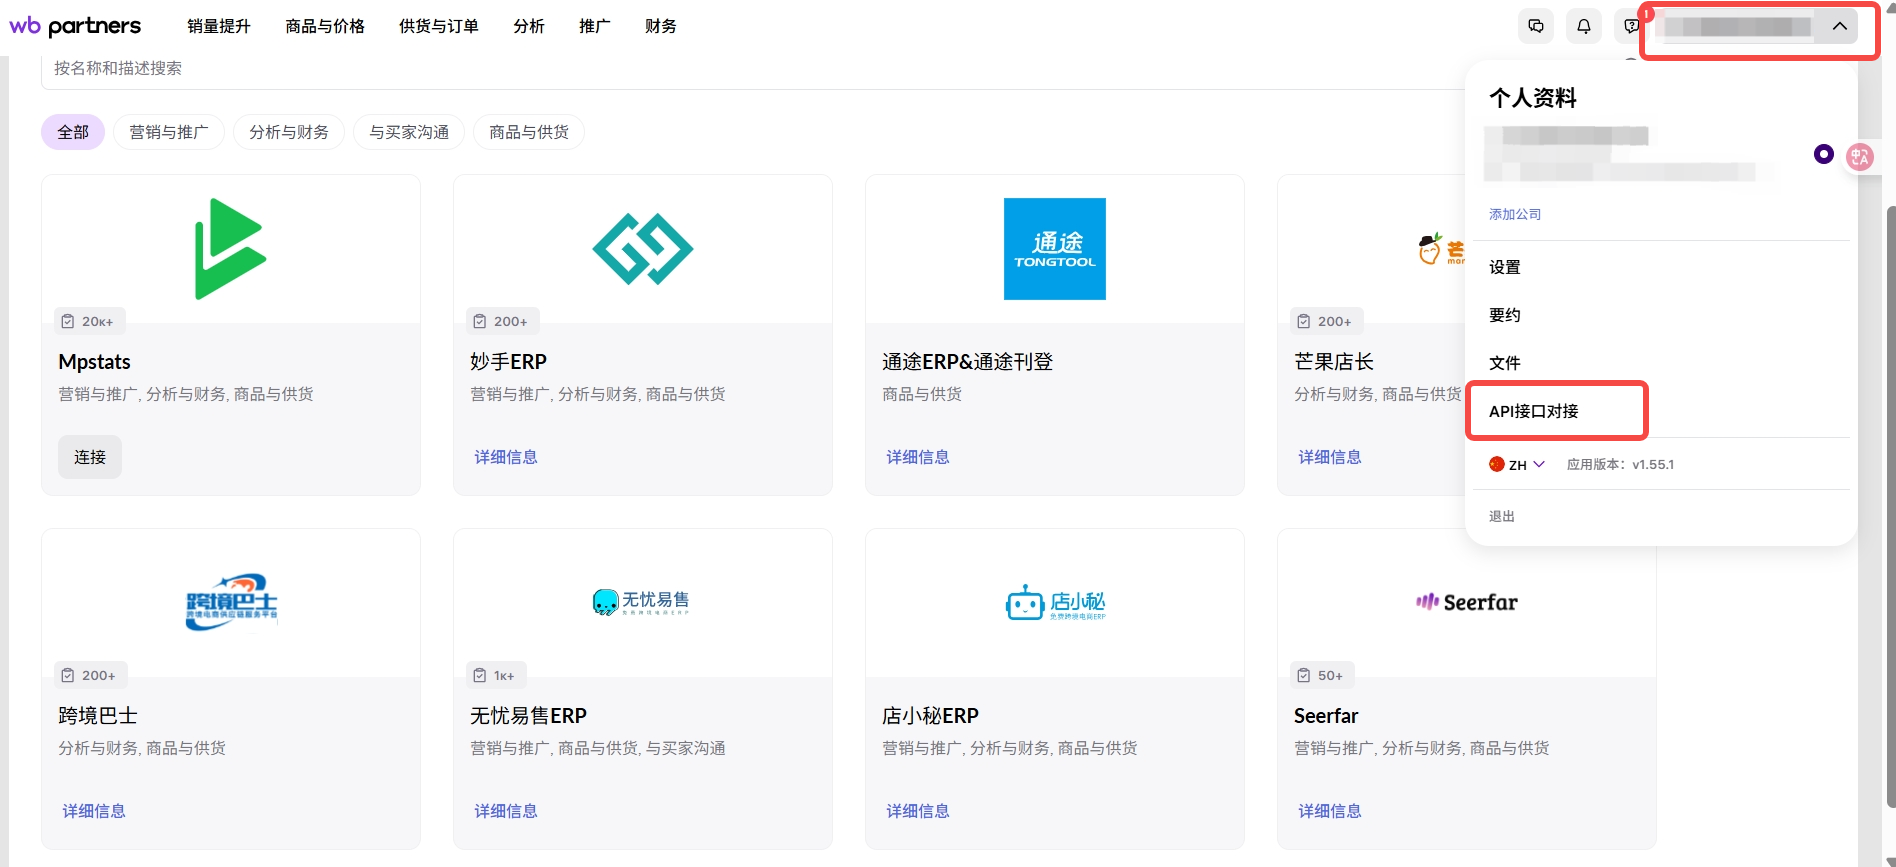
Task: Open the 财务 menu
Action: click(661, 26)
